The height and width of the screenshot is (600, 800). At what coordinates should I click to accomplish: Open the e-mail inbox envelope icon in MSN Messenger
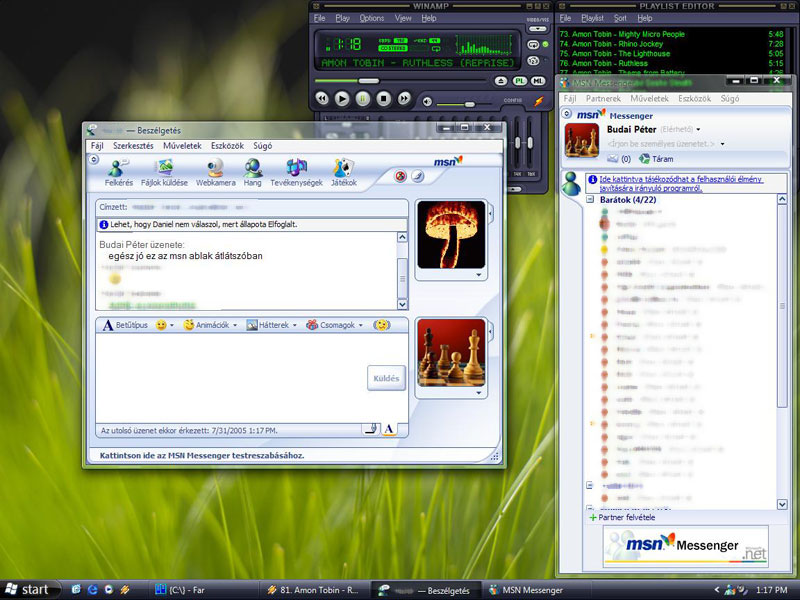[x=613, y=159]
